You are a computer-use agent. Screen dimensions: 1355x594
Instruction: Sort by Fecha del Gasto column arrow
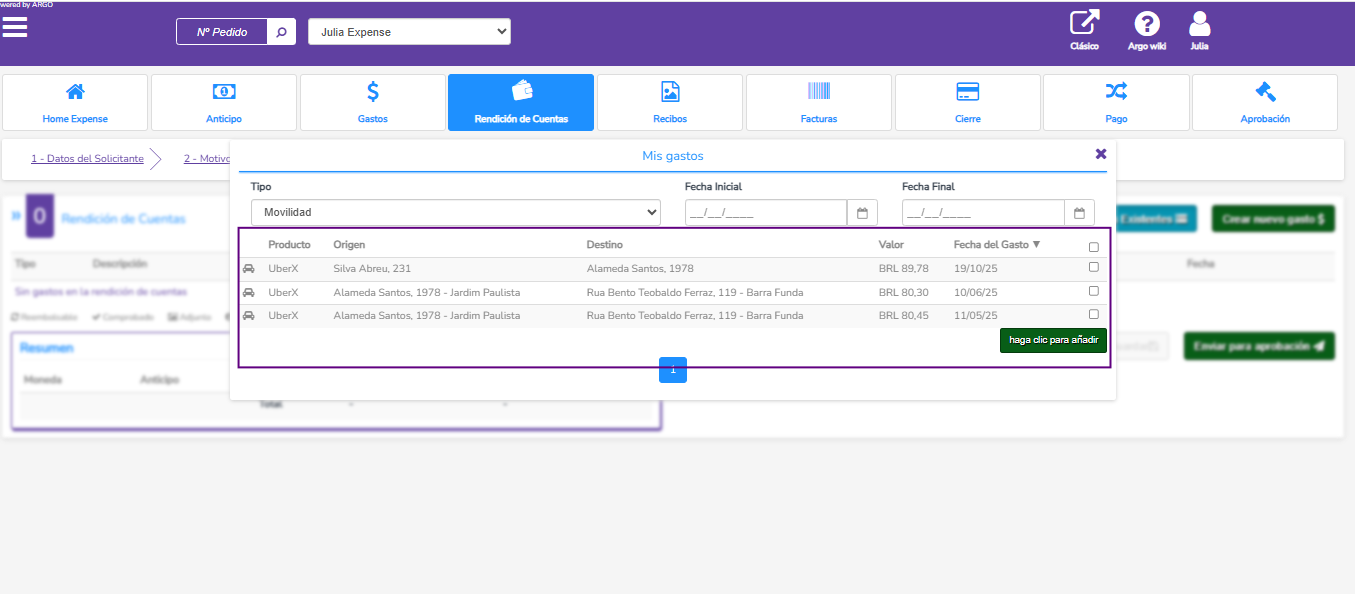(1036, 245)
